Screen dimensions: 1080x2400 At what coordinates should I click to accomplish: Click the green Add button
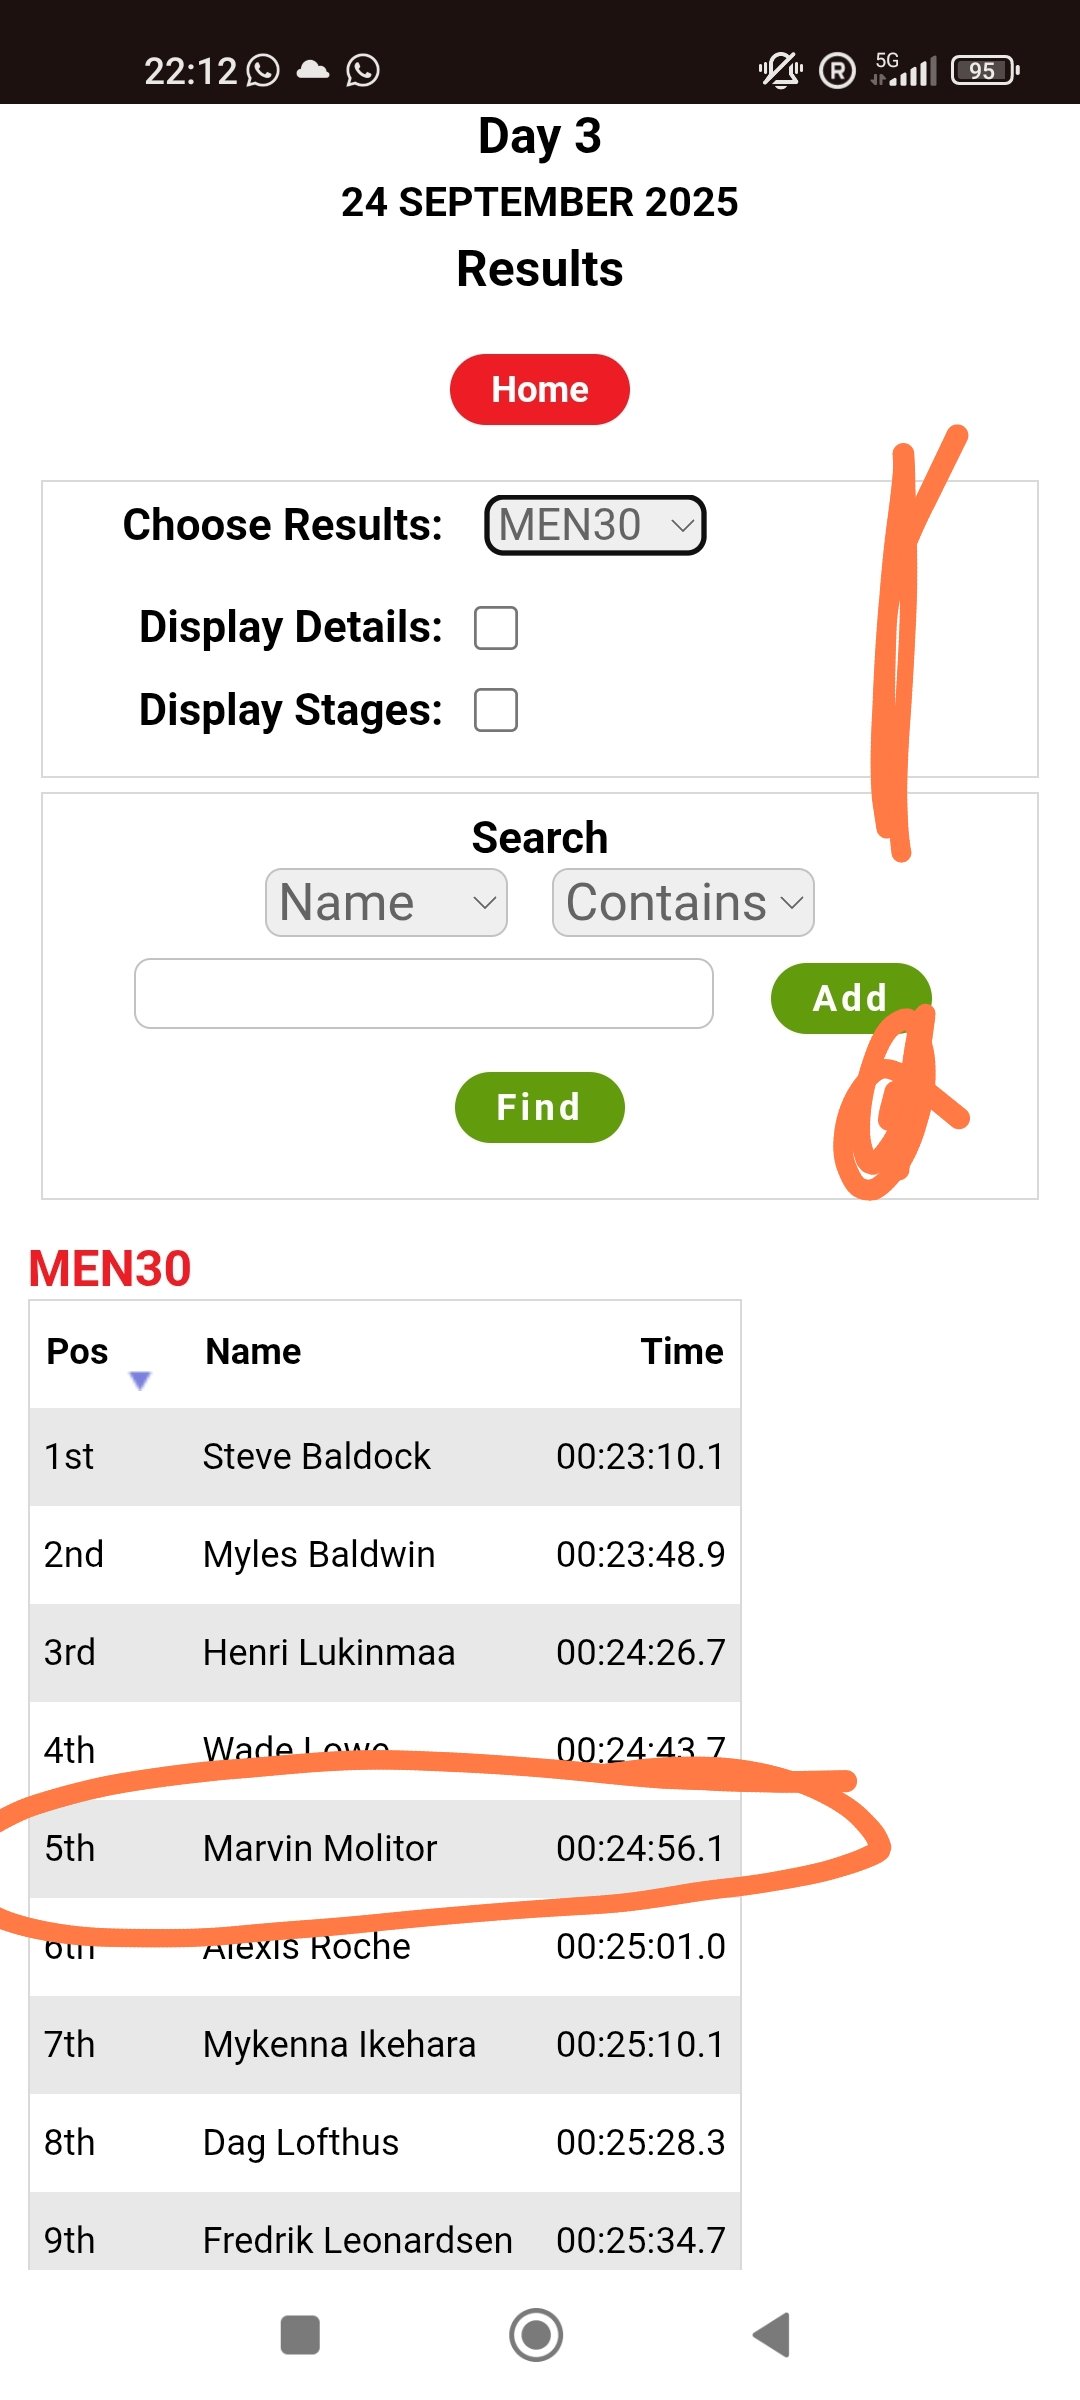coord(848,998)
